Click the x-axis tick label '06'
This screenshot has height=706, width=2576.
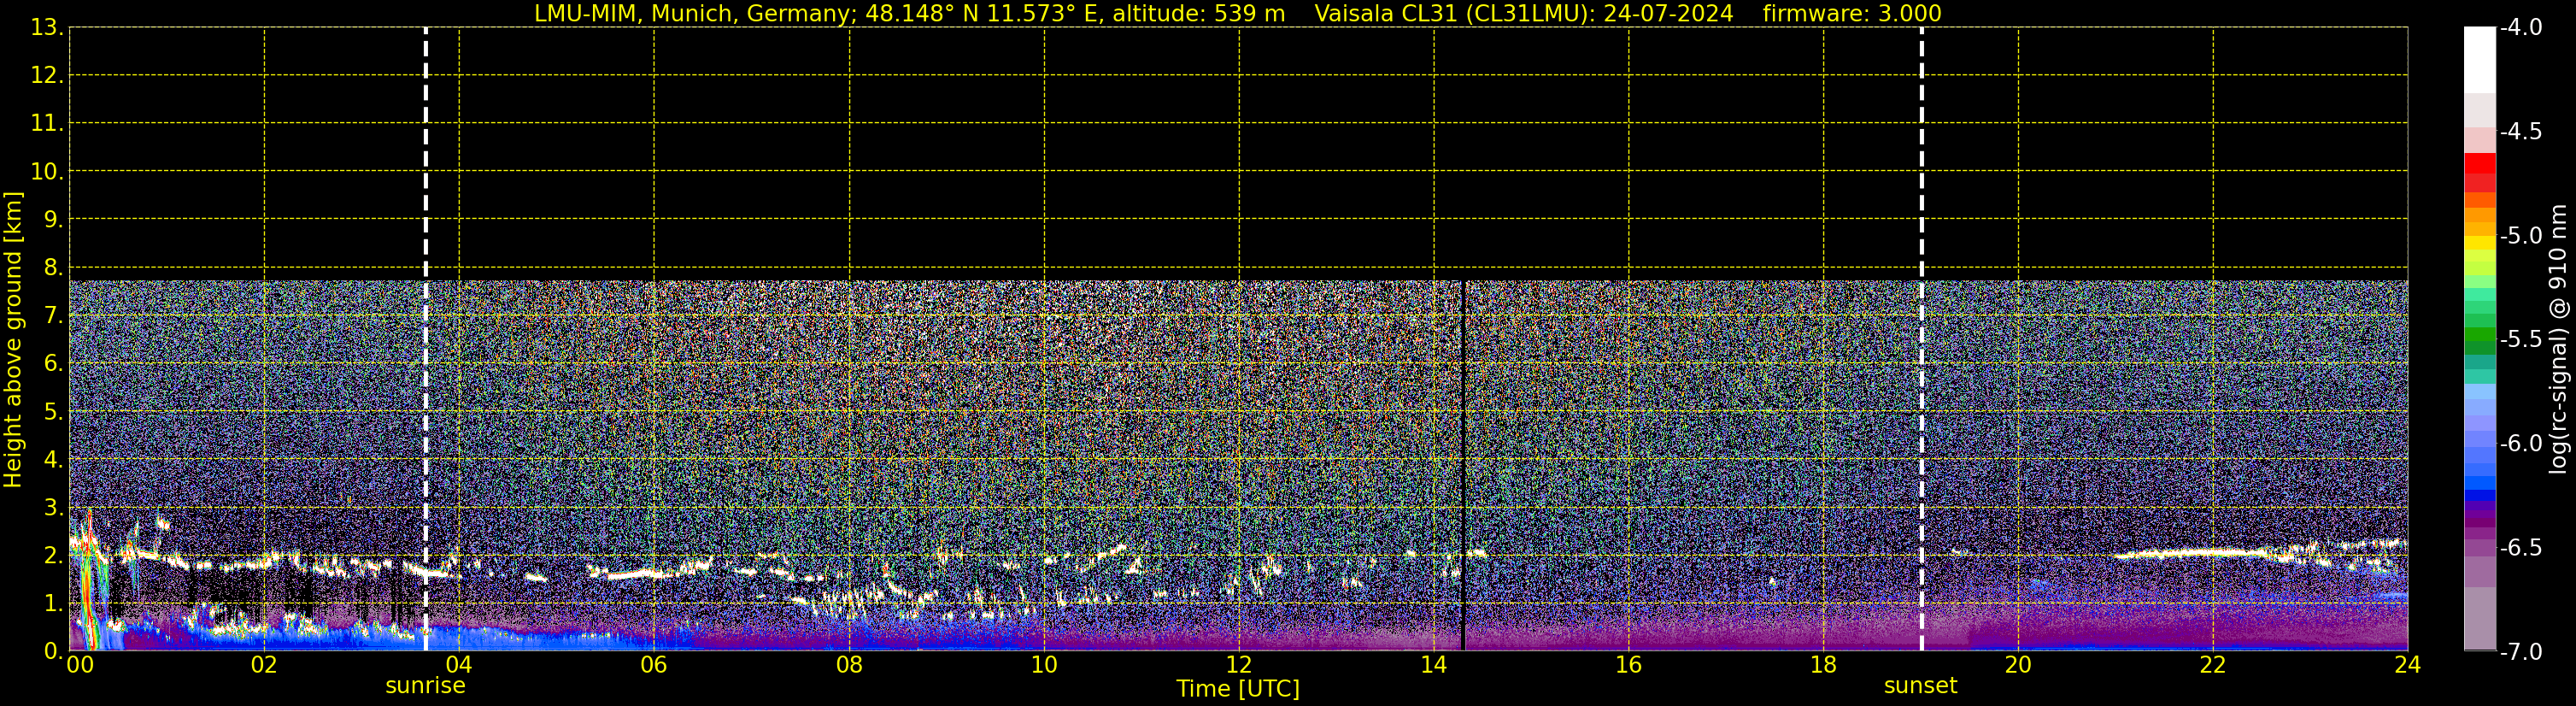654,665
